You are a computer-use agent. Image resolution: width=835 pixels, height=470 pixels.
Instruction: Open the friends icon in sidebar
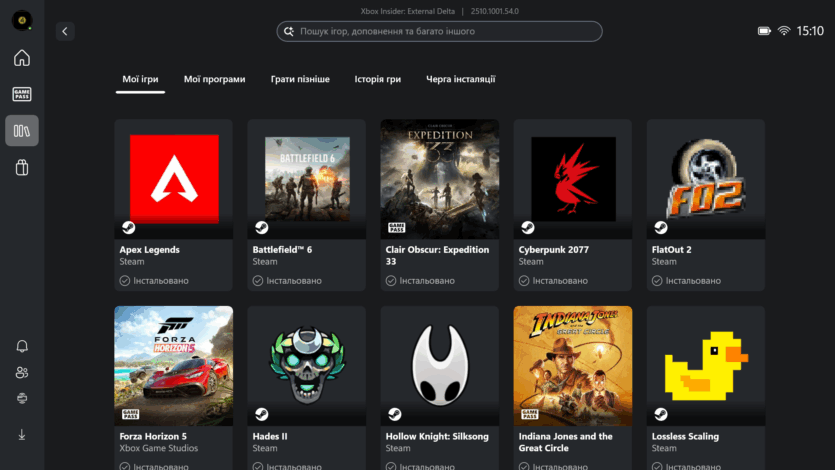(x=21, y=372)
